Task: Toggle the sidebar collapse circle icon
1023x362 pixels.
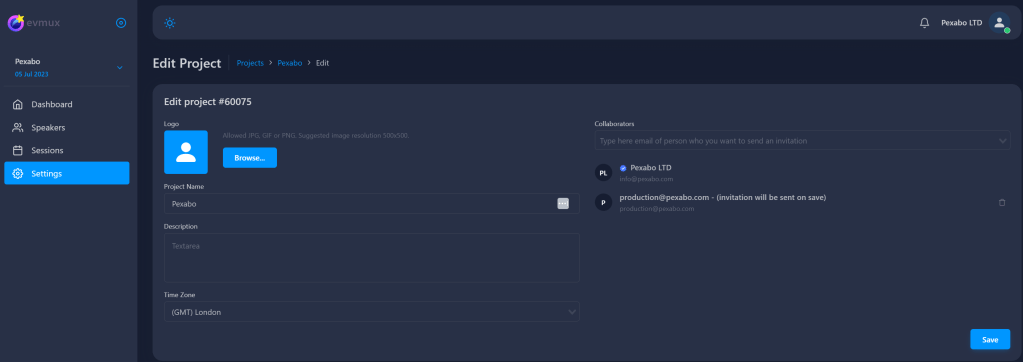Action: coord(121,23)
